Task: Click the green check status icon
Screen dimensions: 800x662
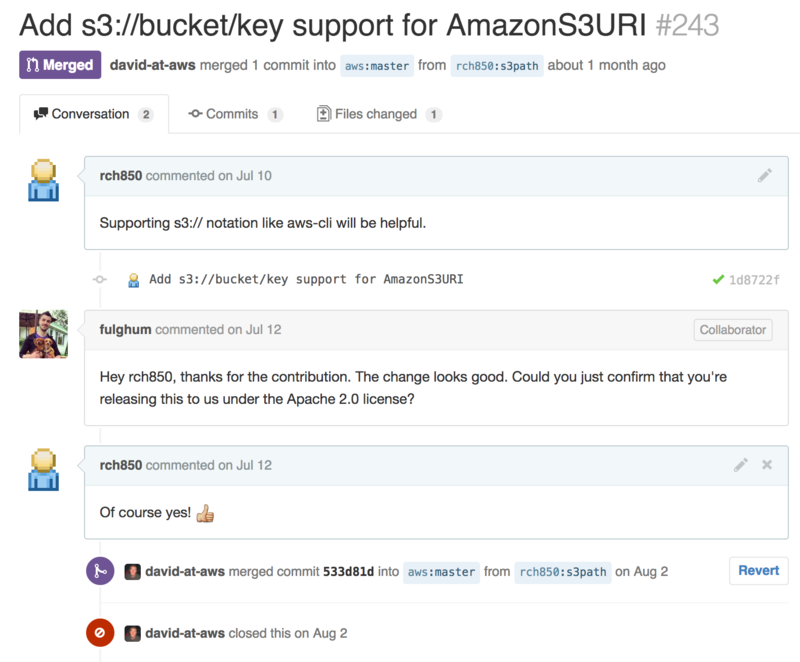Action: [x=718, y=280]
